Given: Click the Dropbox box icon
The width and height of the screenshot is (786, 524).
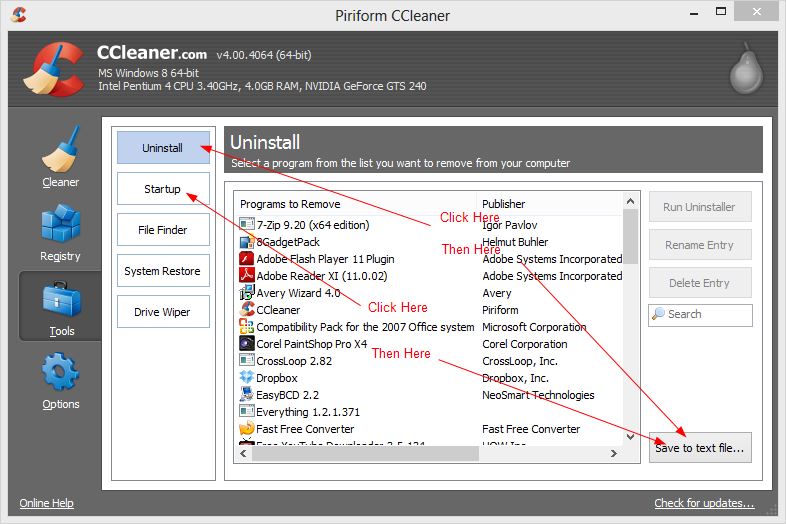Looking at the screenshot, I should [247, 377].
